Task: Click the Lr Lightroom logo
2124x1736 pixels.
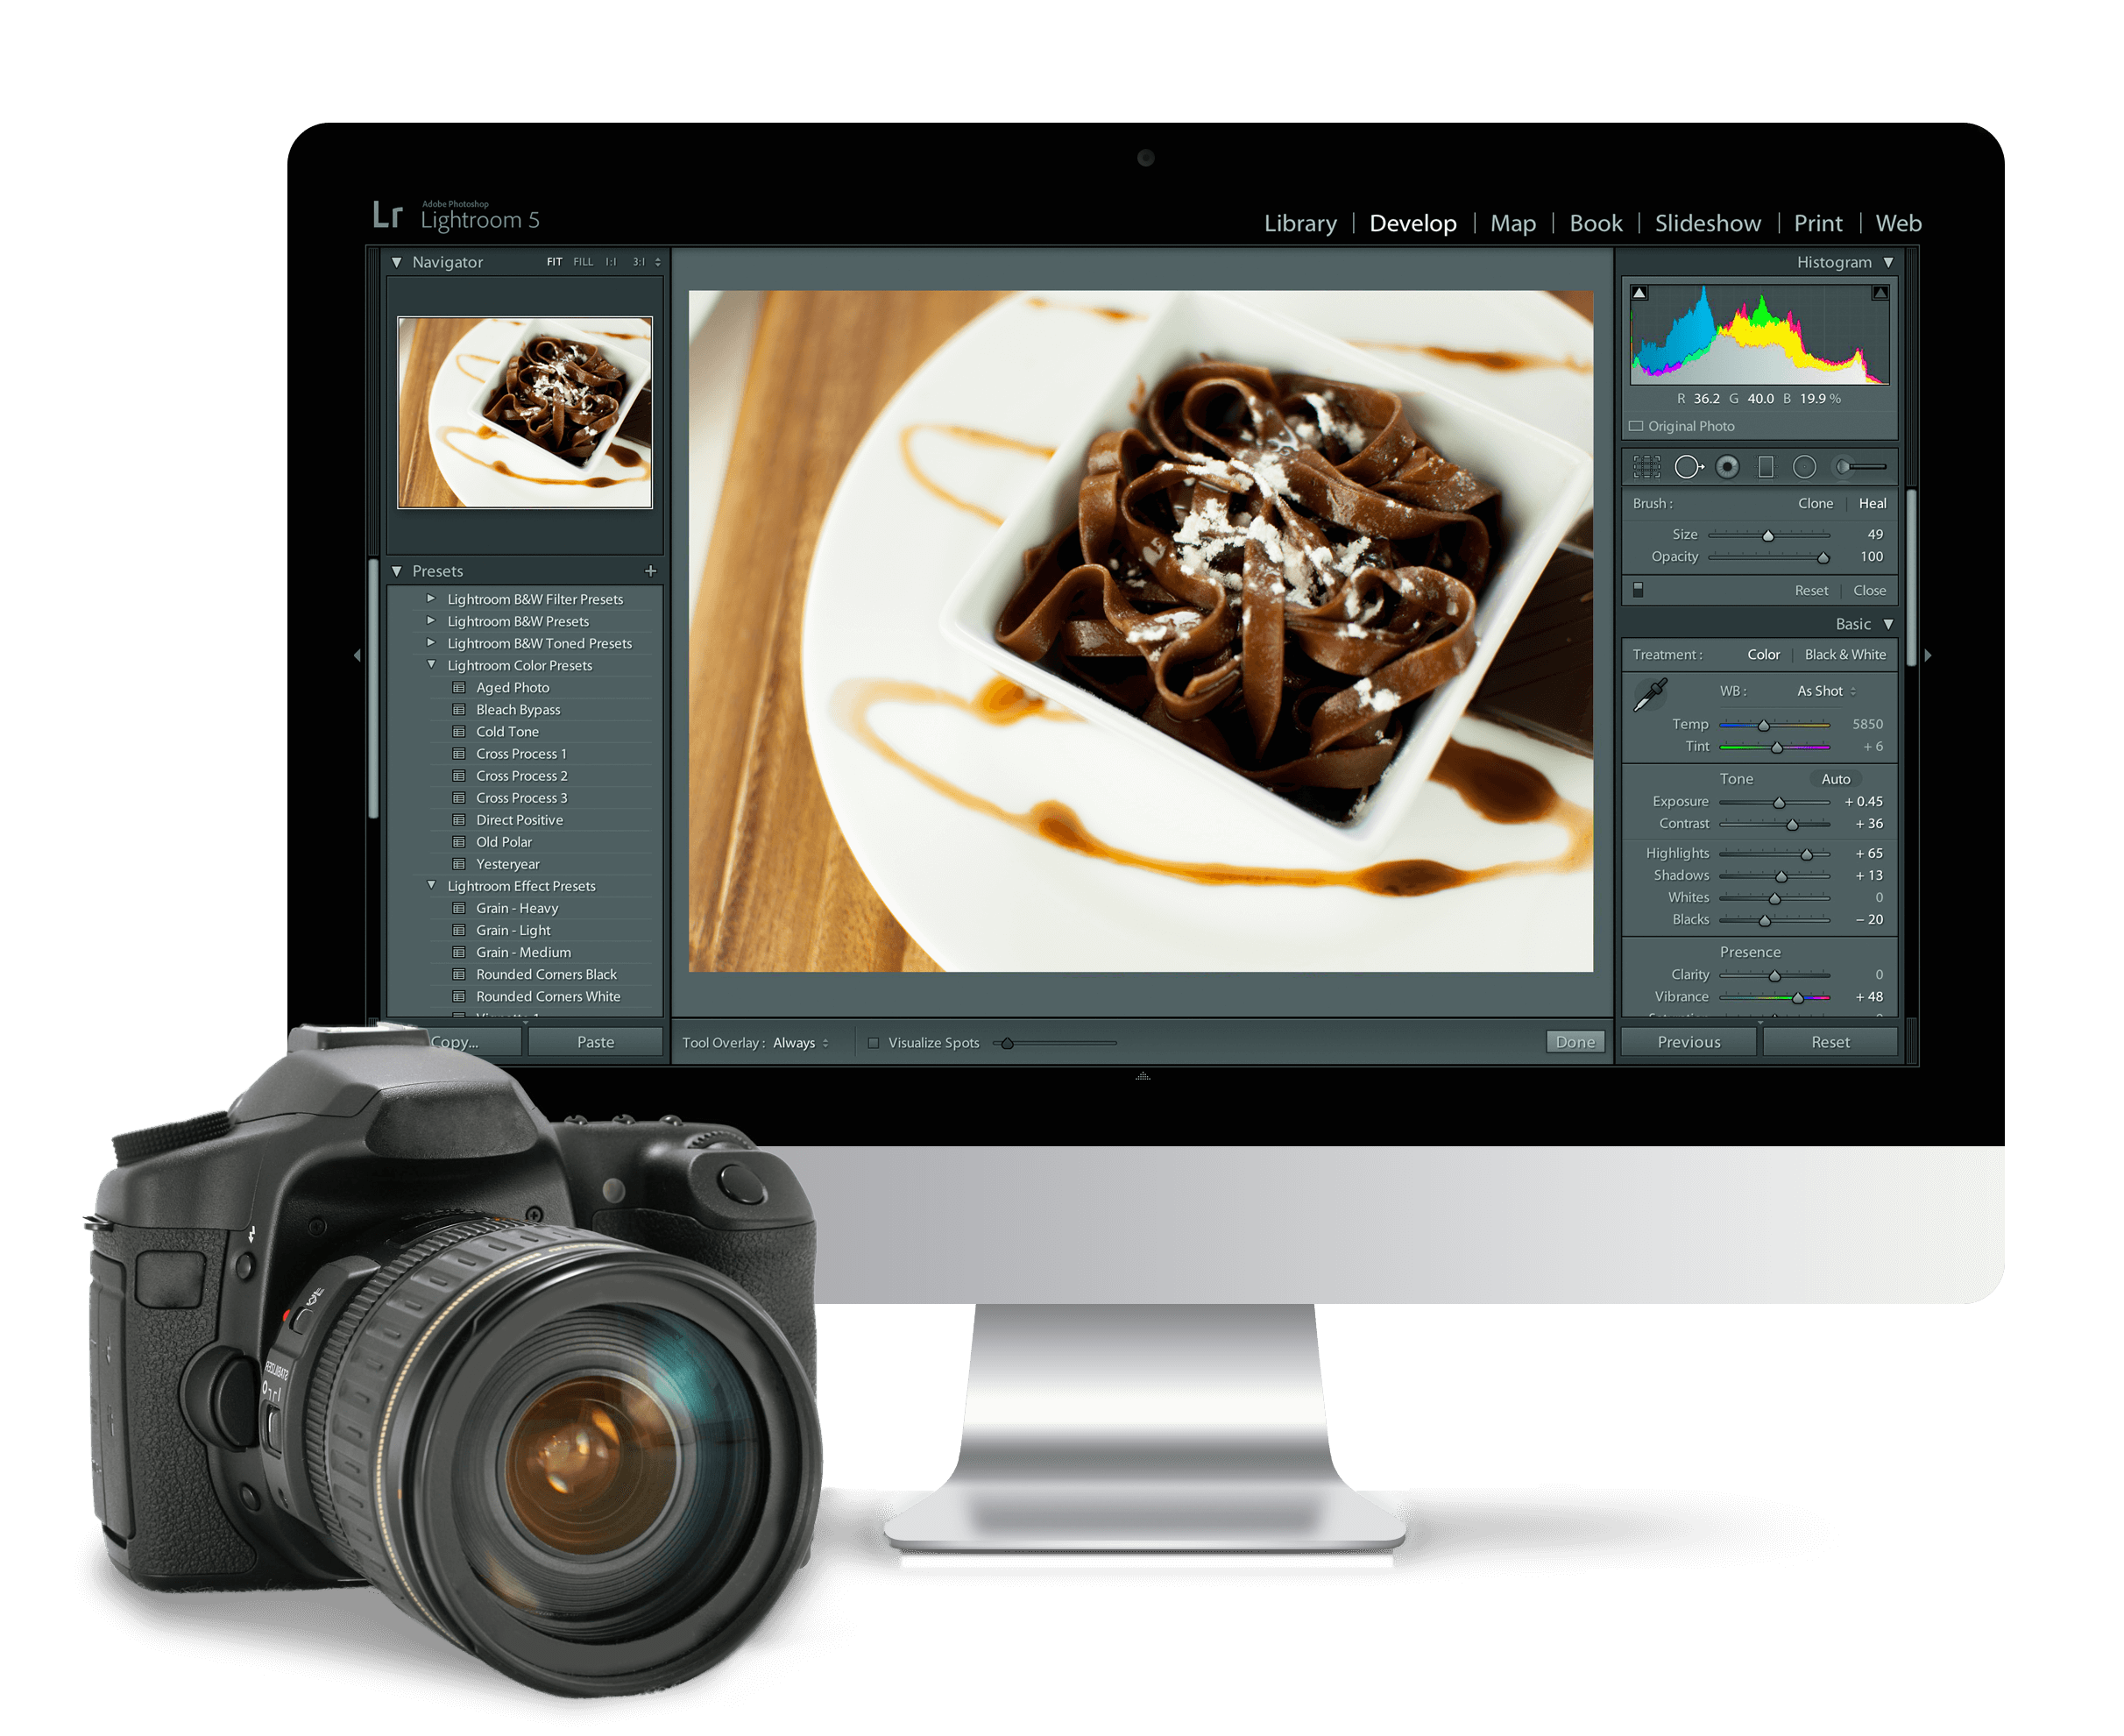Action: coord(387,215)
